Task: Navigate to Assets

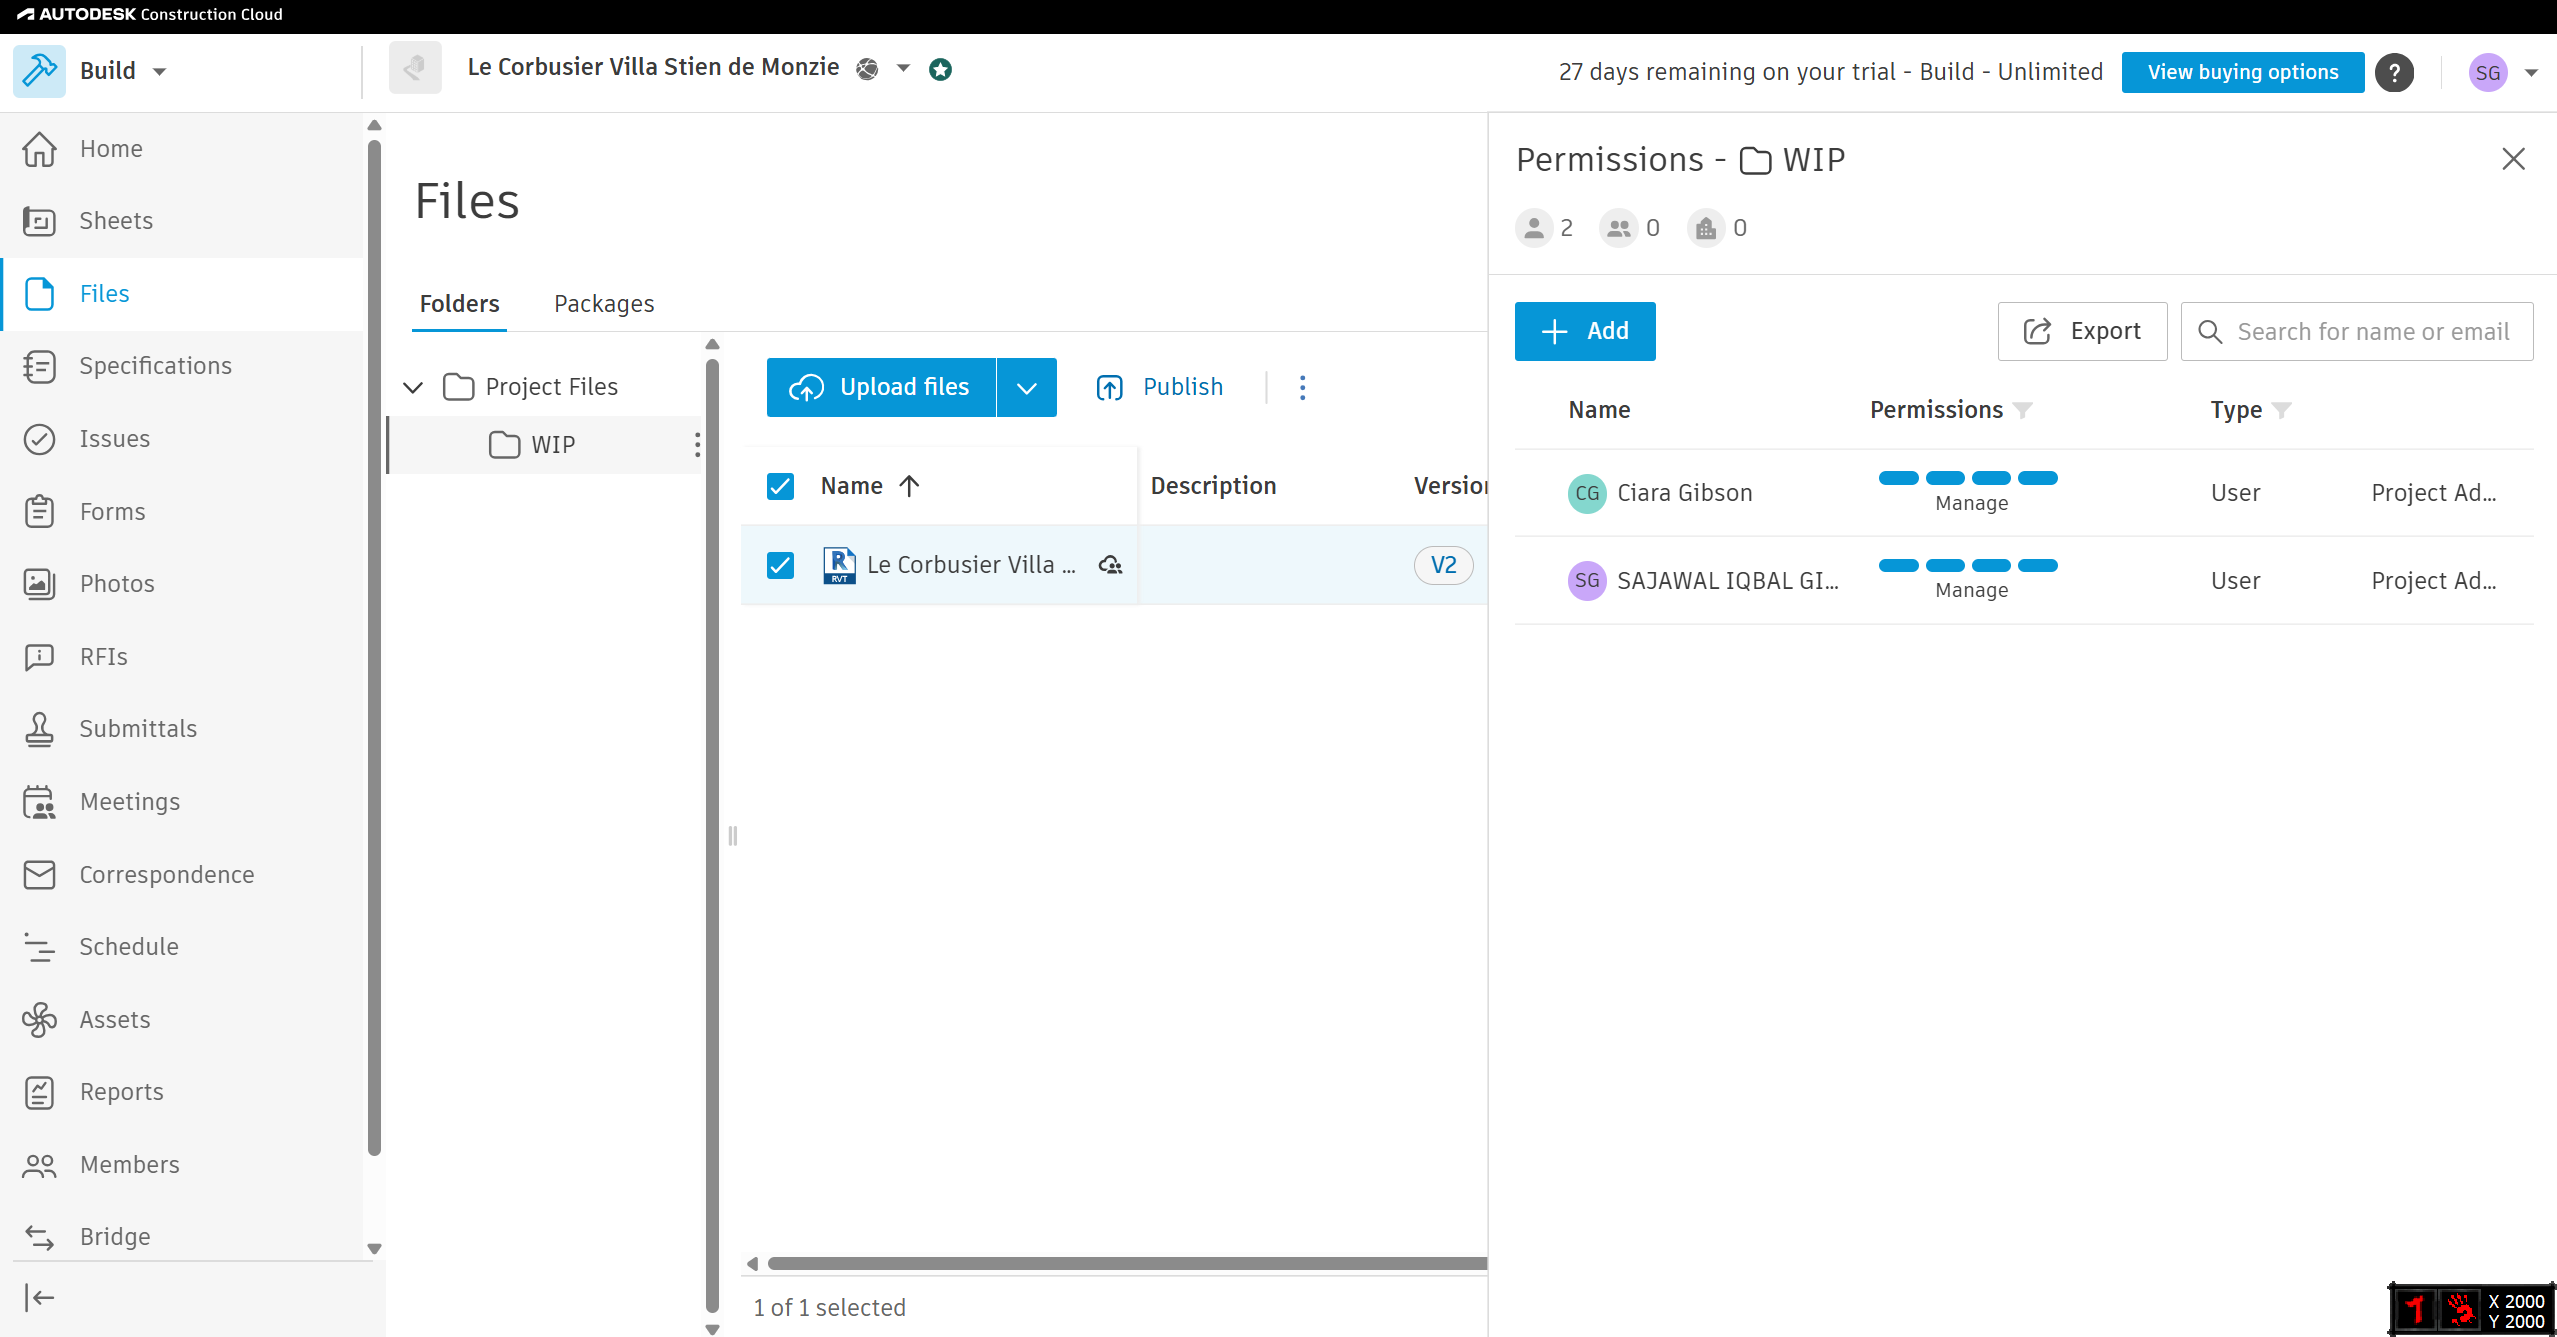Action: point(115,1020)
